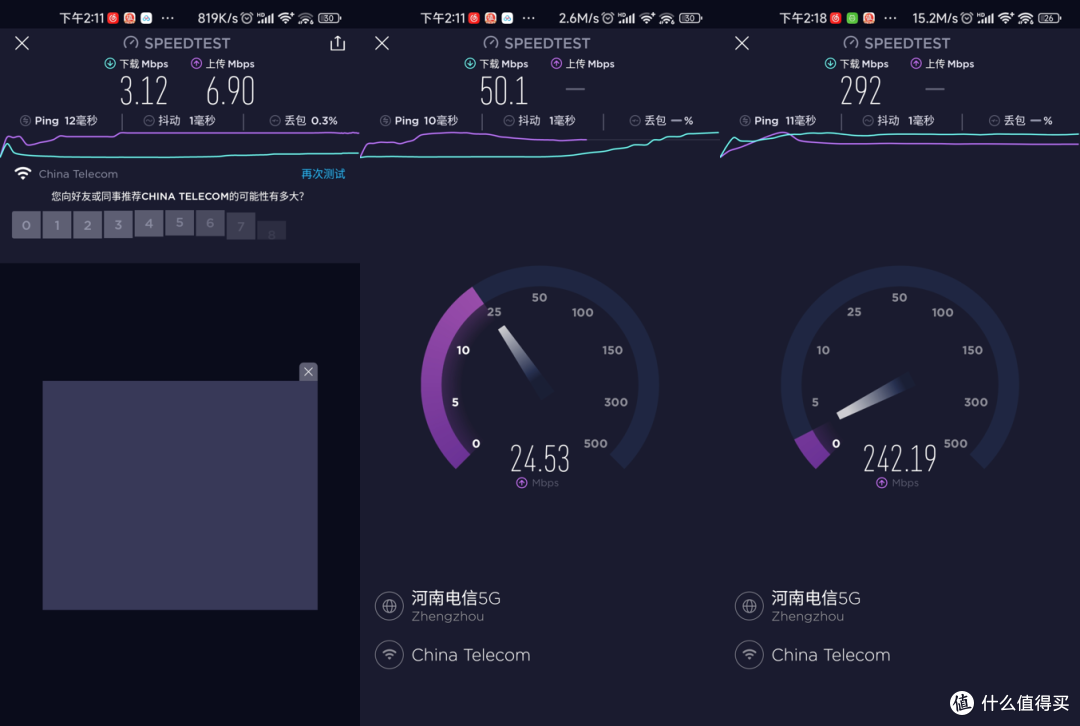The image size is (1080, 726).
Task: Tap Speedtest gauge logo in right header
Action: pyautogui.click(x=851, y=43)
